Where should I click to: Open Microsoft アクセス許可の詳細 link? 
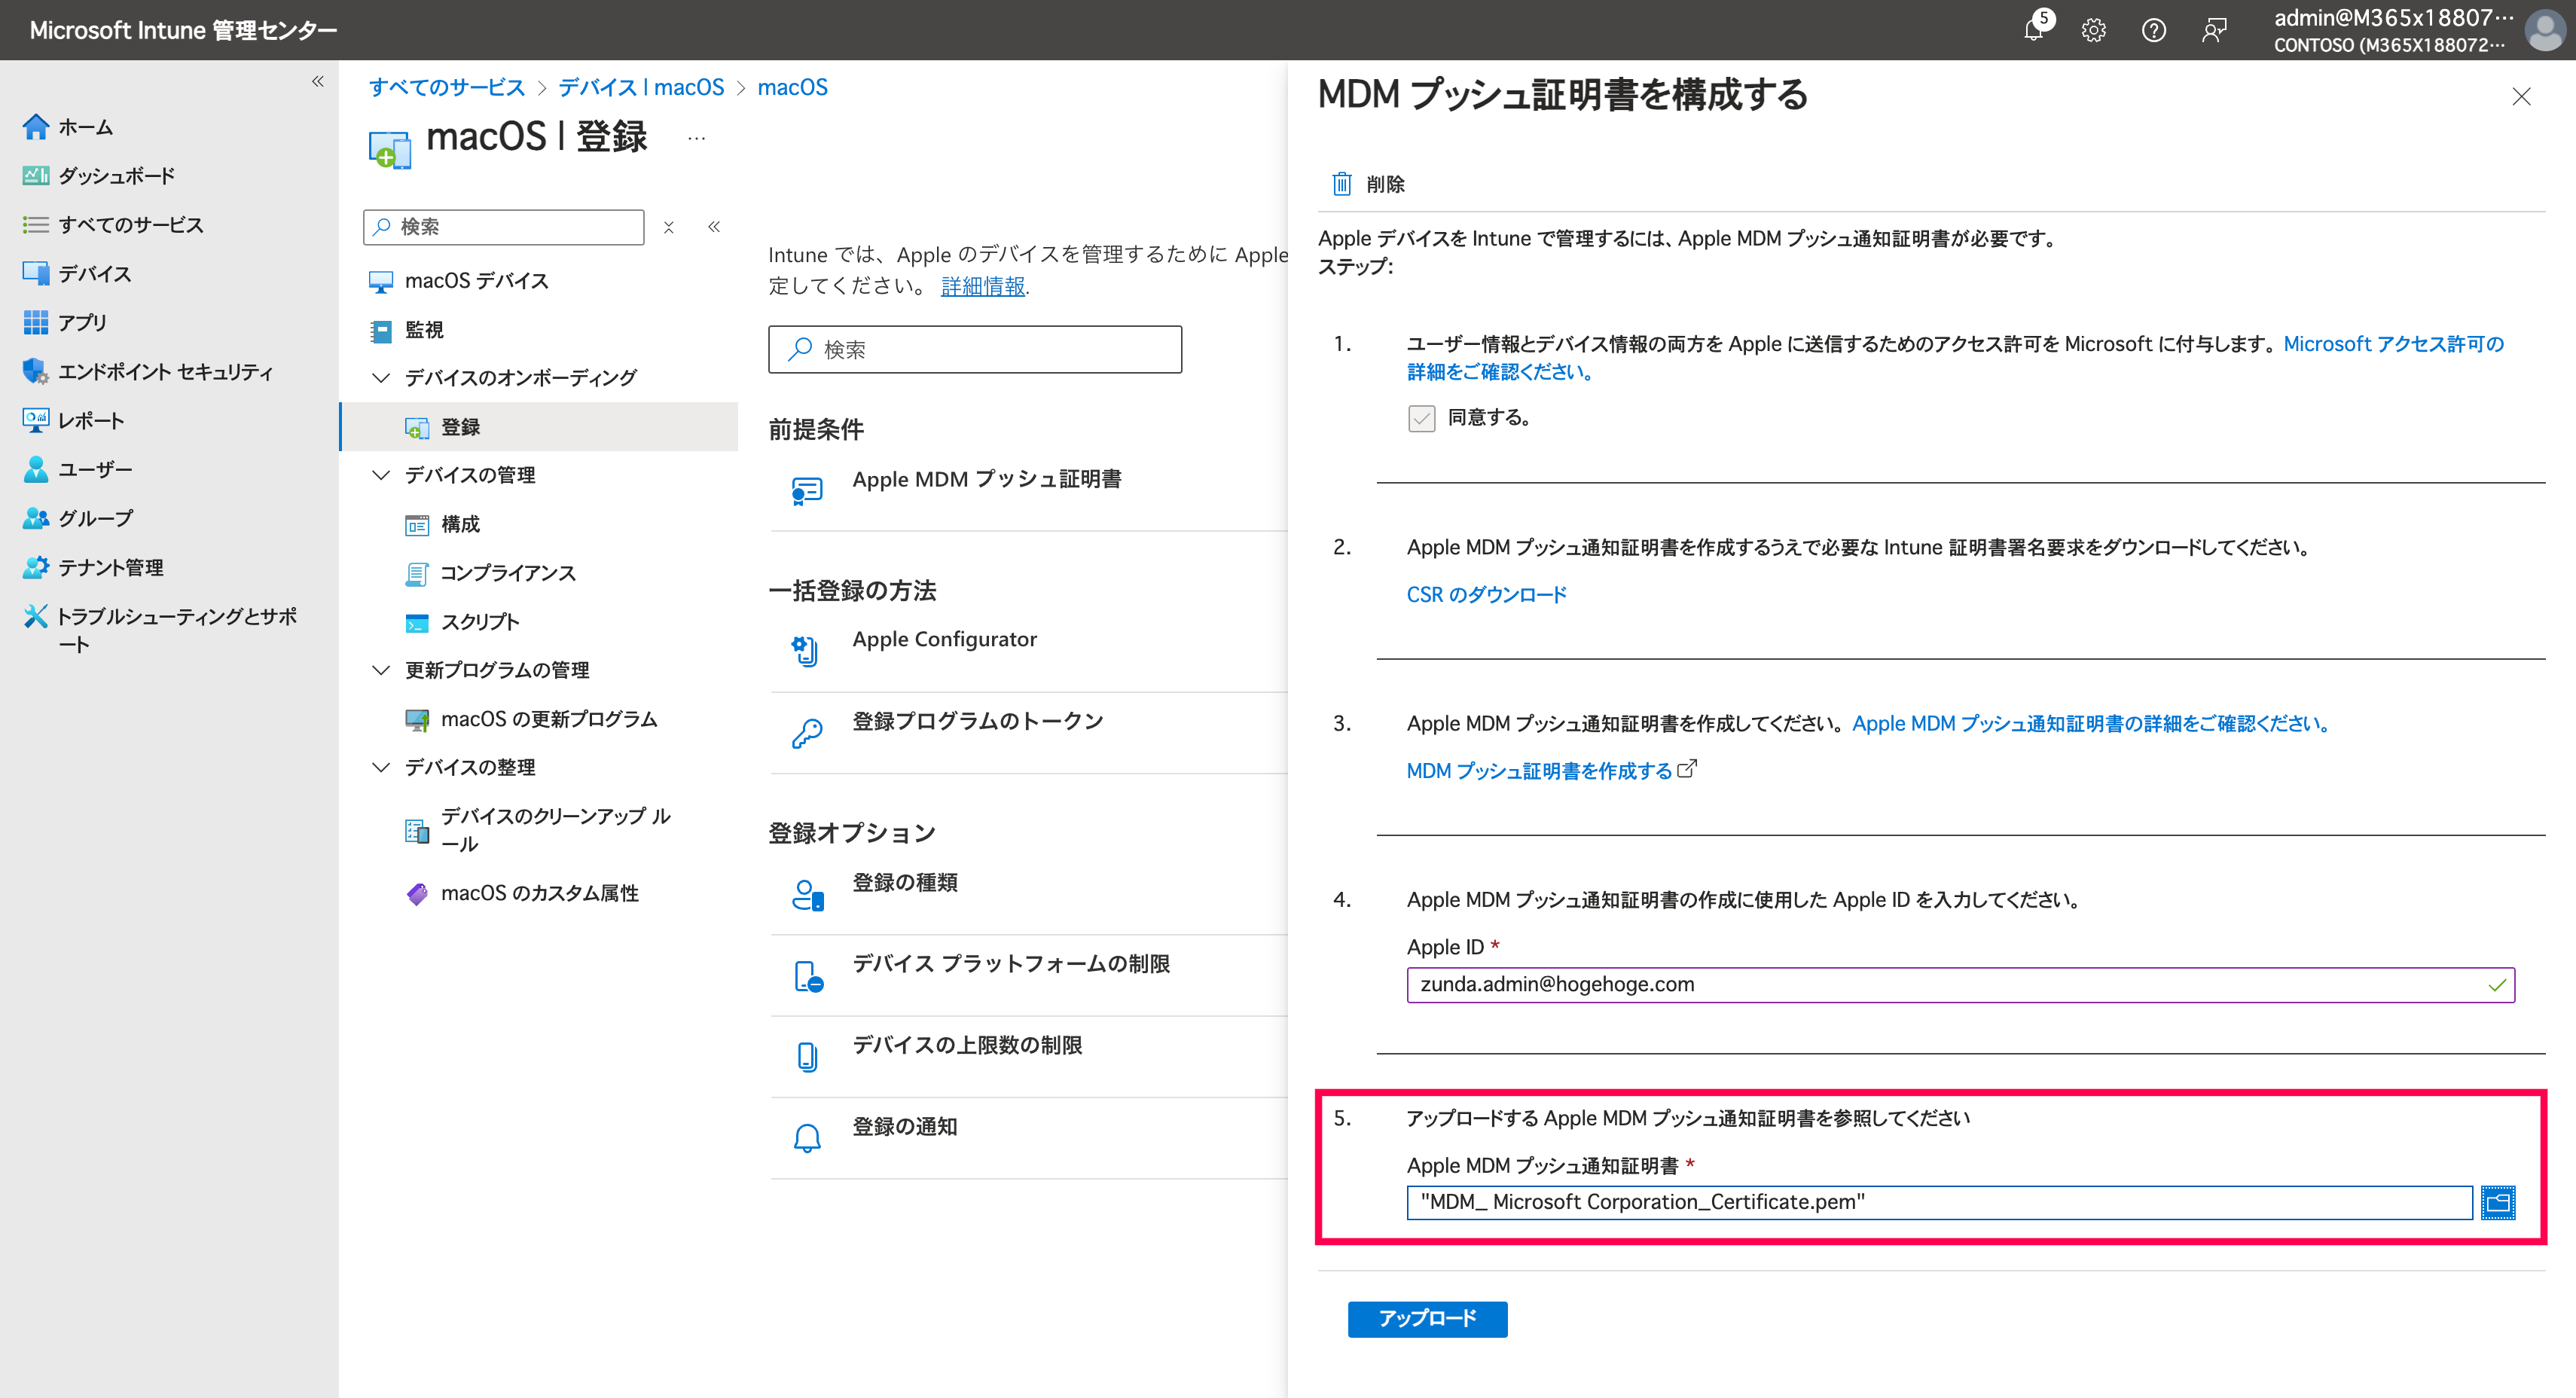coord(1955,358)
